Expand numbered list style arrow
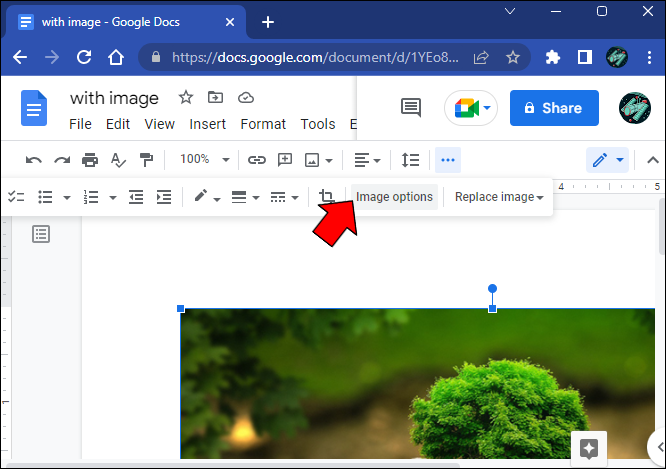 tap(113, 198)
